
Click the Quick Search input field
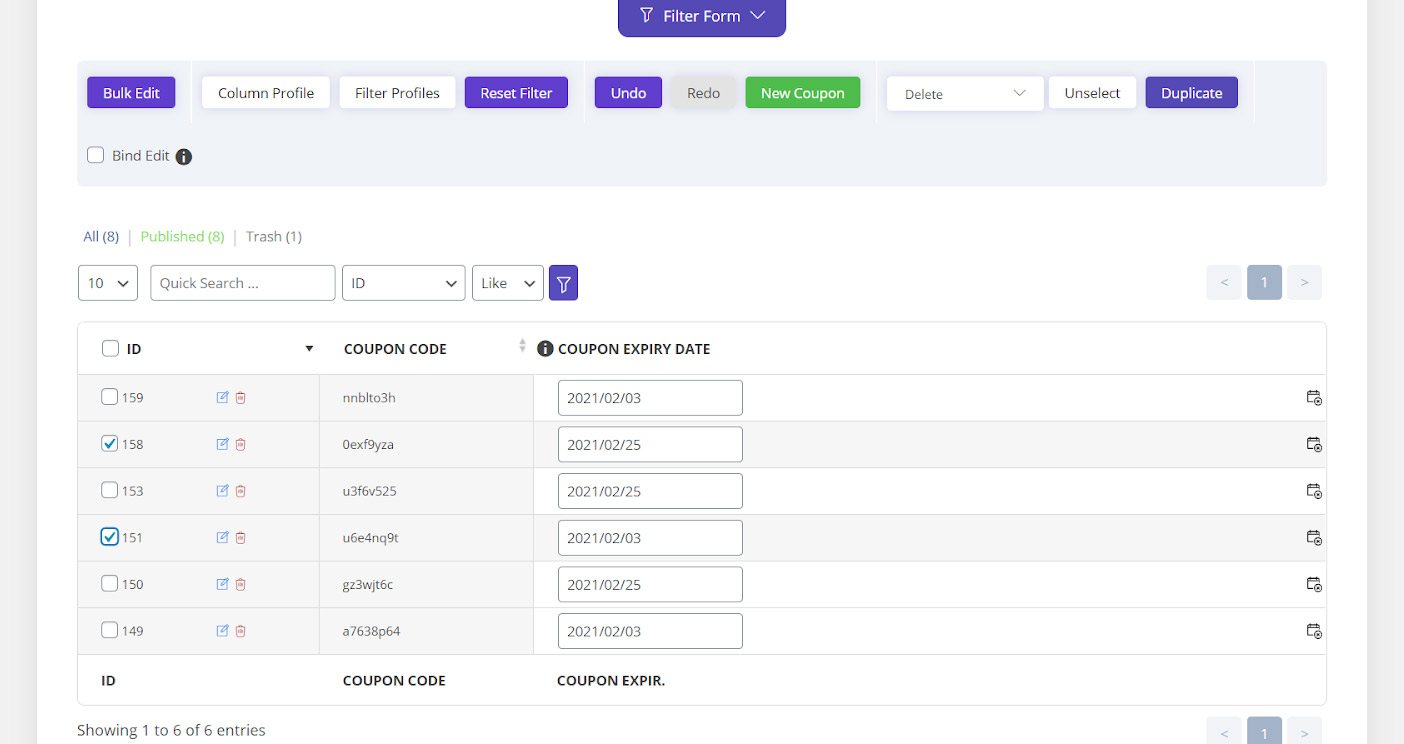[243, 283]
